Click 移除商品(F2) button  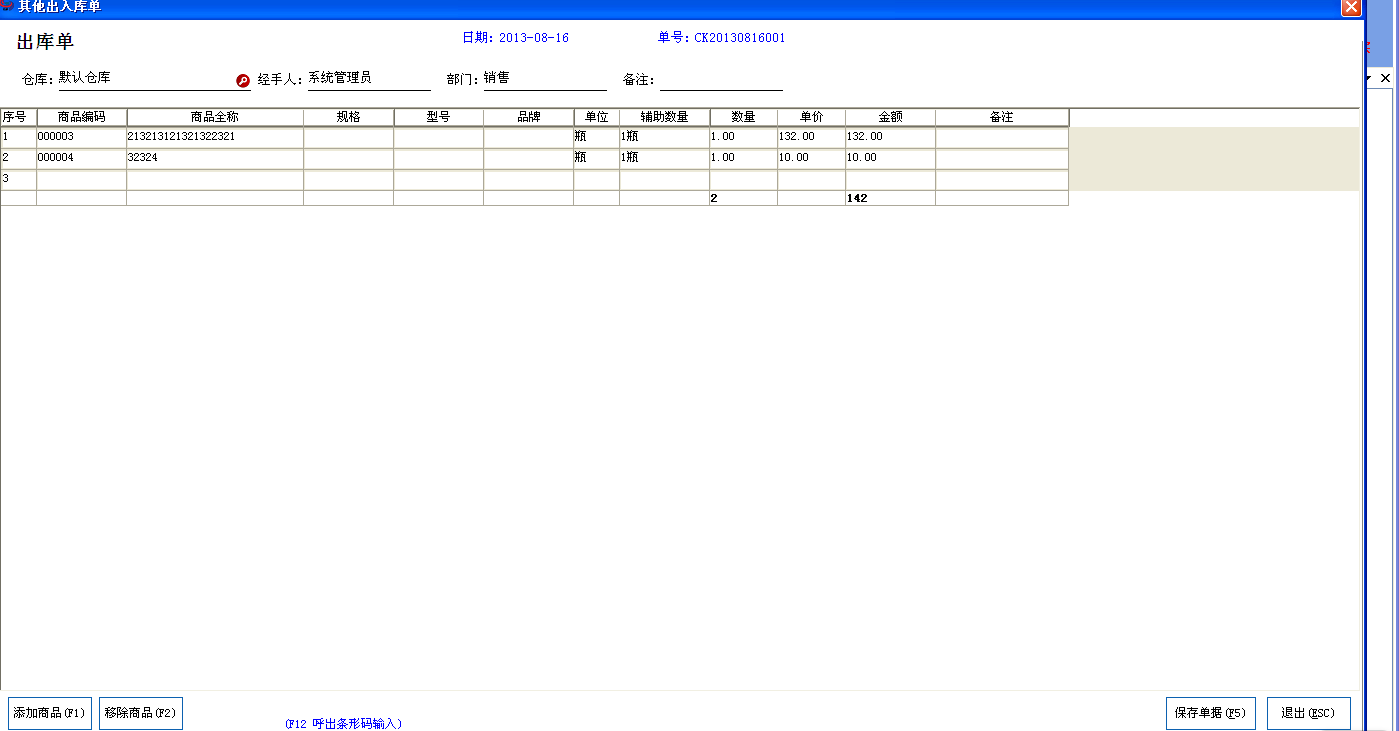point(141,713)
